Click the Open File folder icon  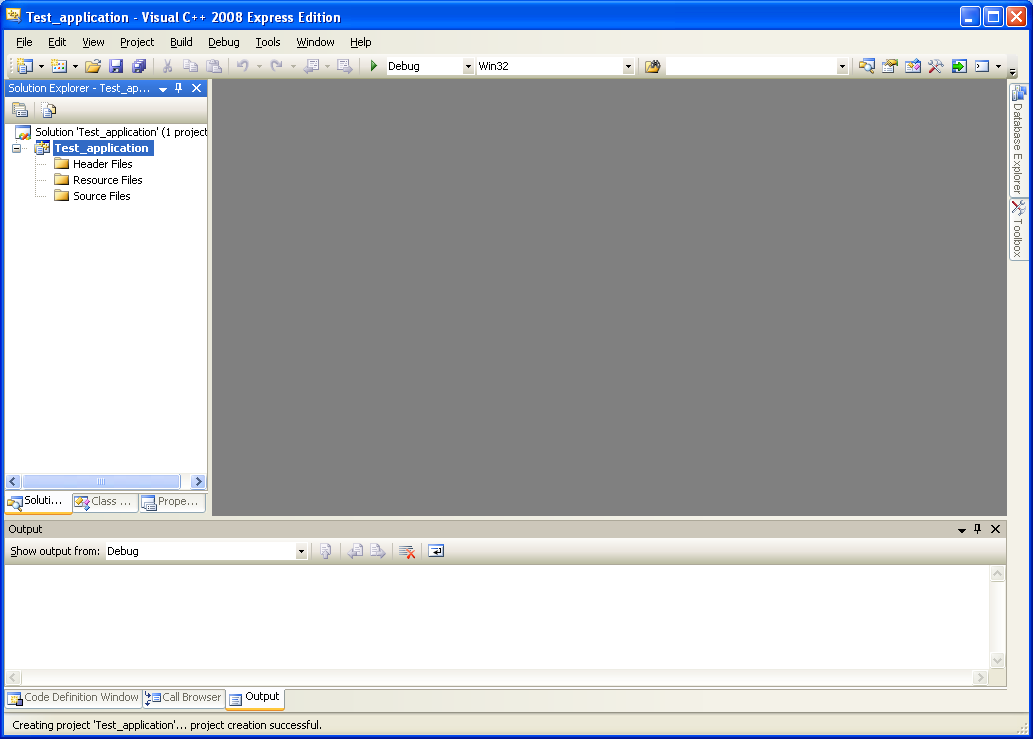[93, 66]
